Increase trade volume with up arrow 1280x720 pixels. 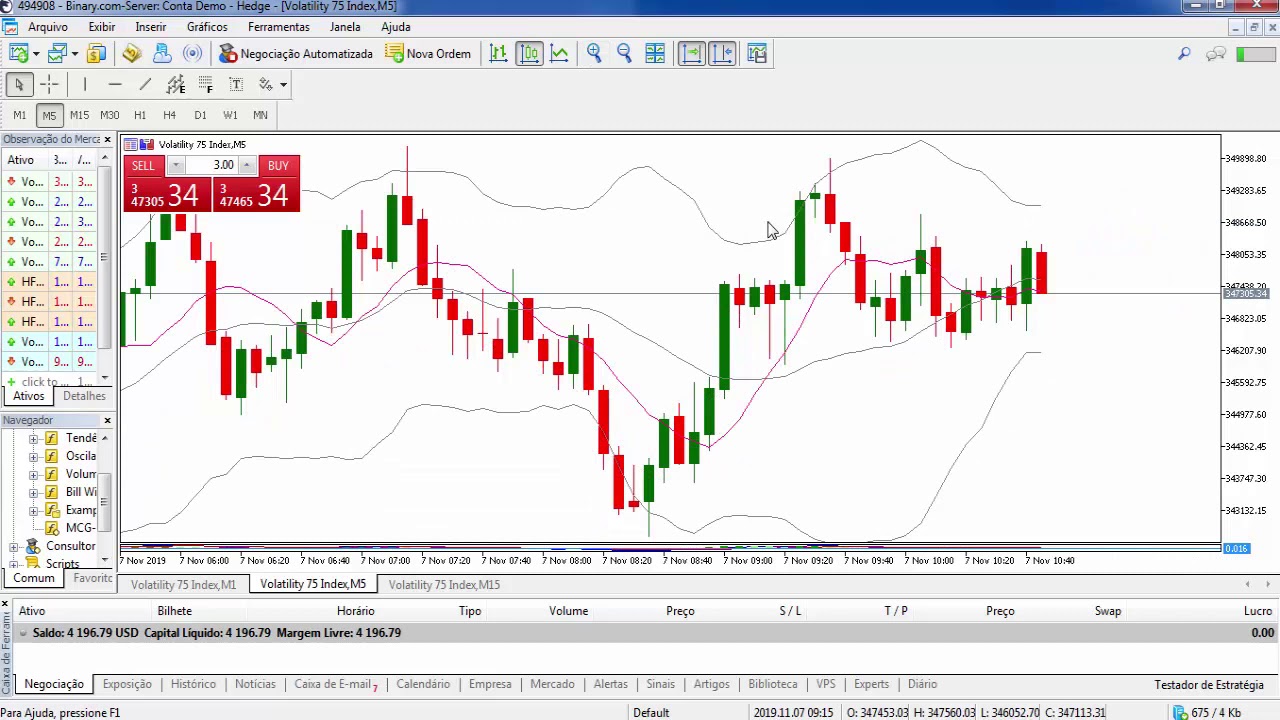[x=246, y=165]
